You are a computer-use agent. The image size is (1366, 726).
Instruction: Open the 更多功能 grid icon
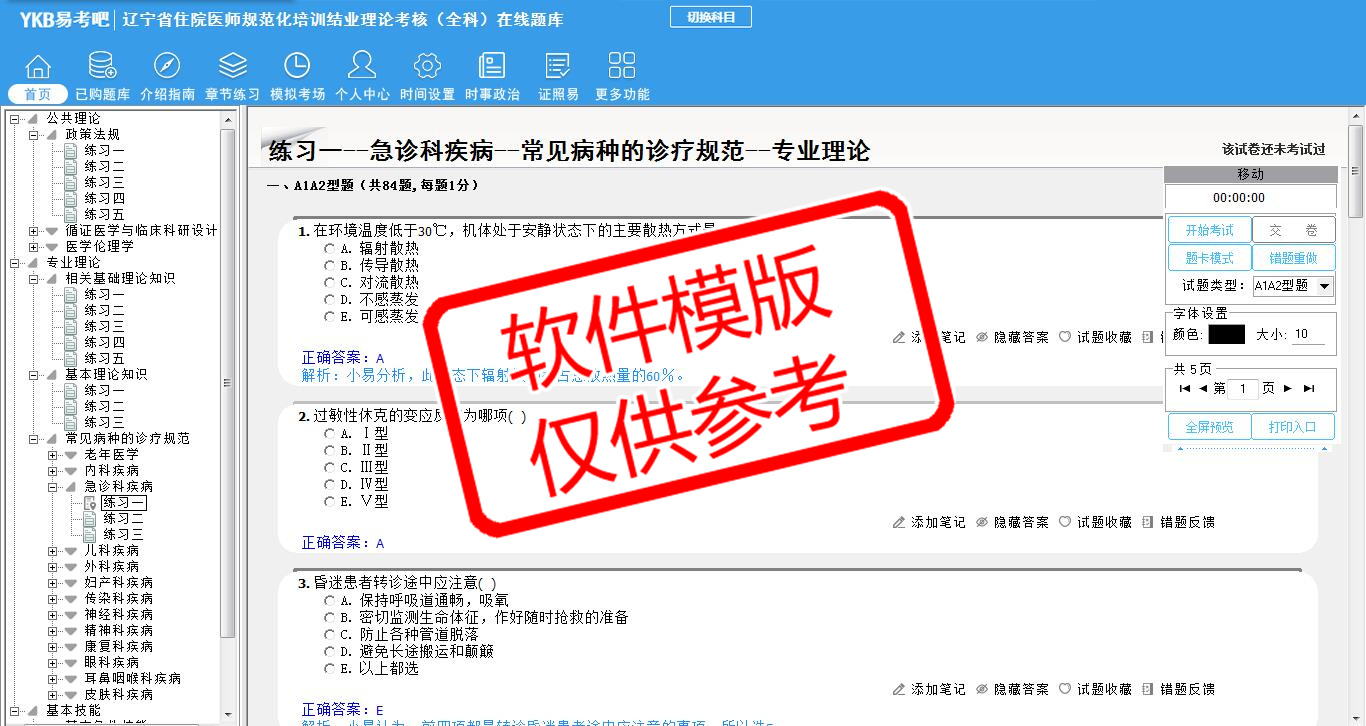click(622, 67)
